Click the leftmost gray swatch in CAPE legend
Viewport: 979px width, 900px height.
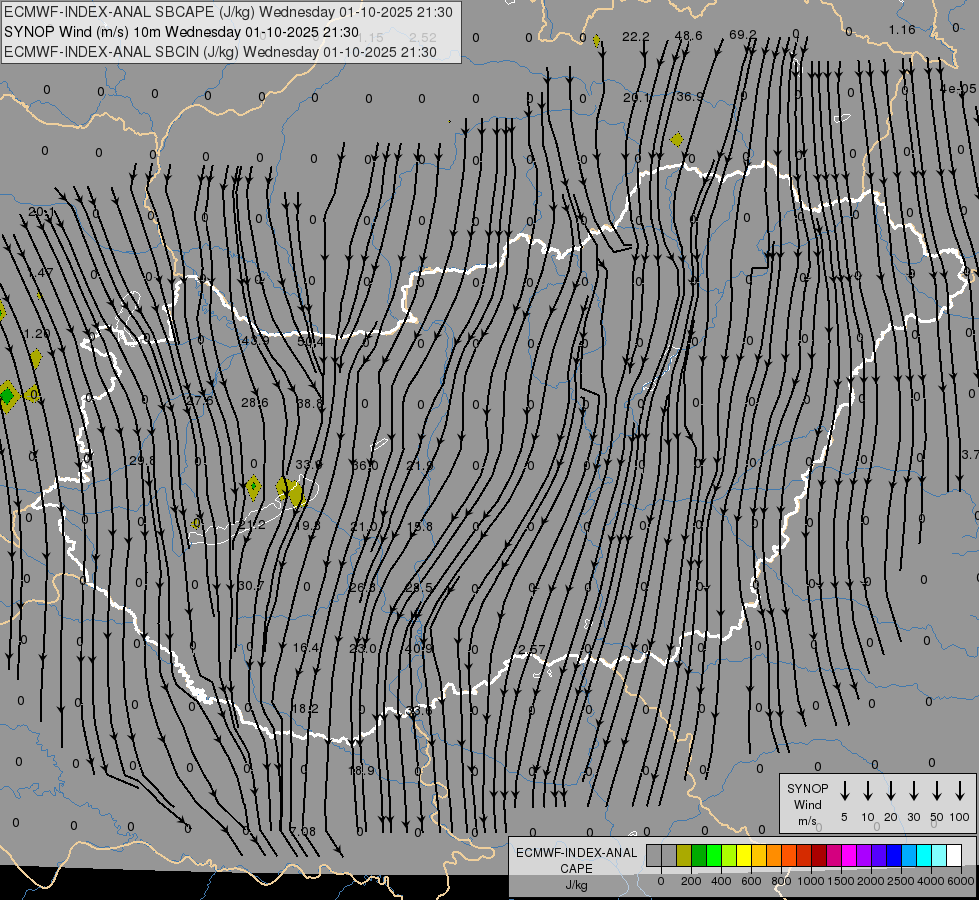[654, 855]
